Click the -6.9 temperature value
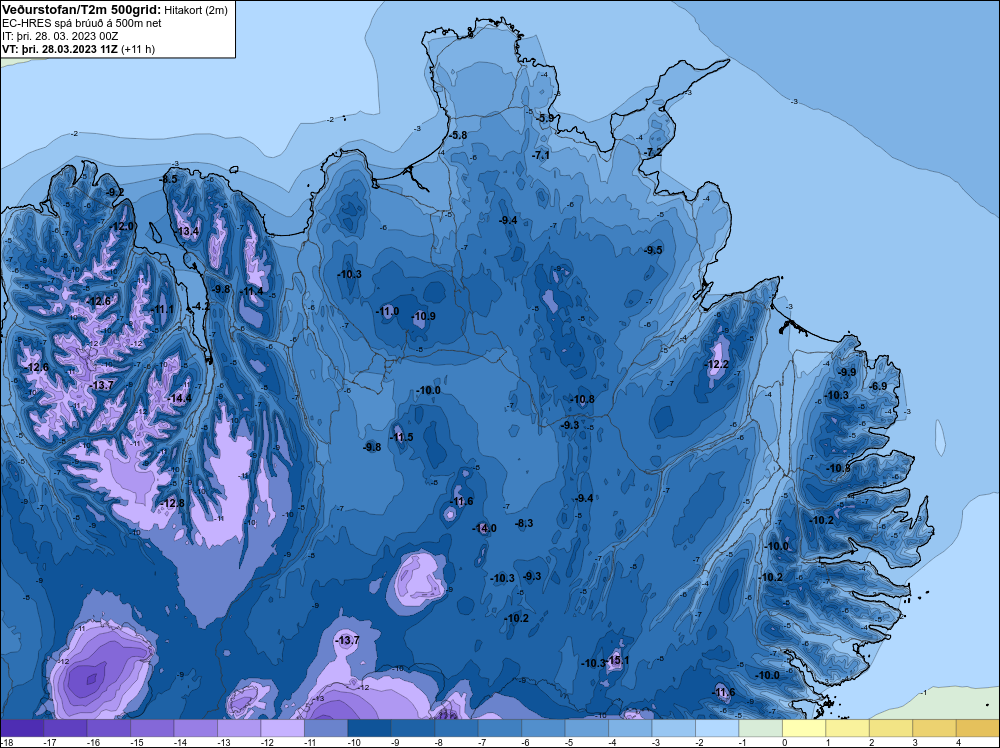 [x=878, y=386]
